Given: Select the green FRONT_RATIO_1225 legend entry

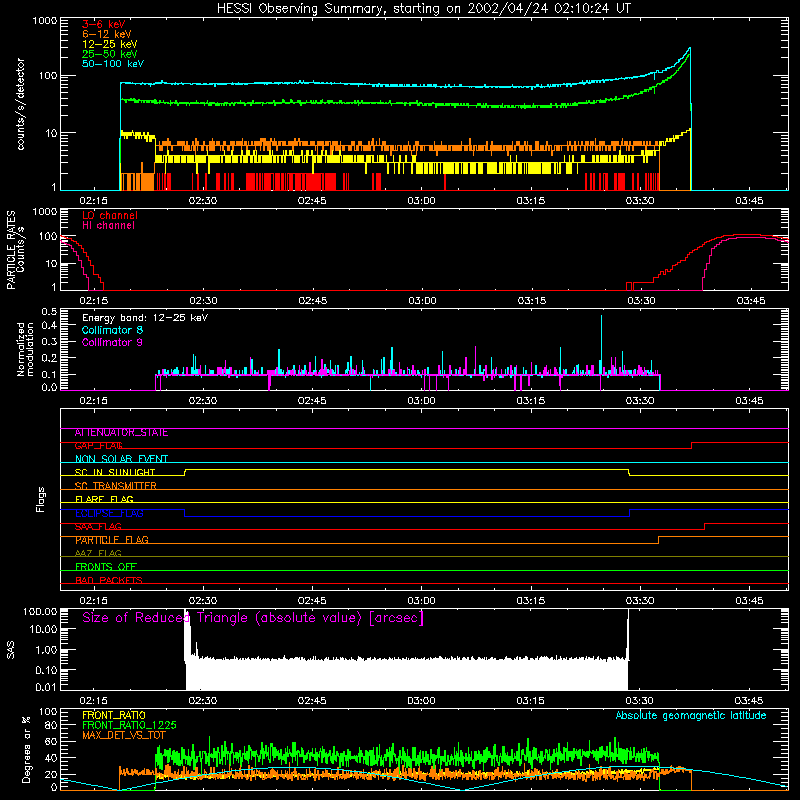Looking at the screenshot, I should [x=129, y=725].
